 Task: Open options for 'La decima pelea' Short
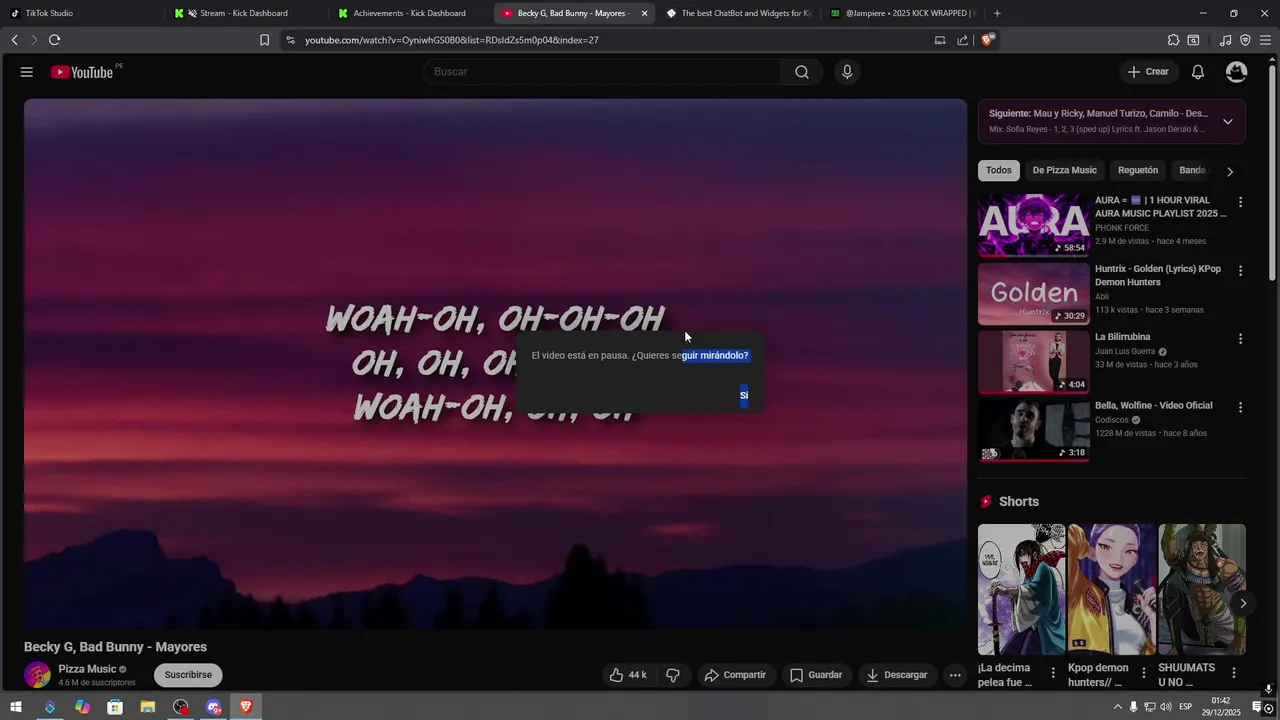pyautogui.click(x=1053, y=673)
